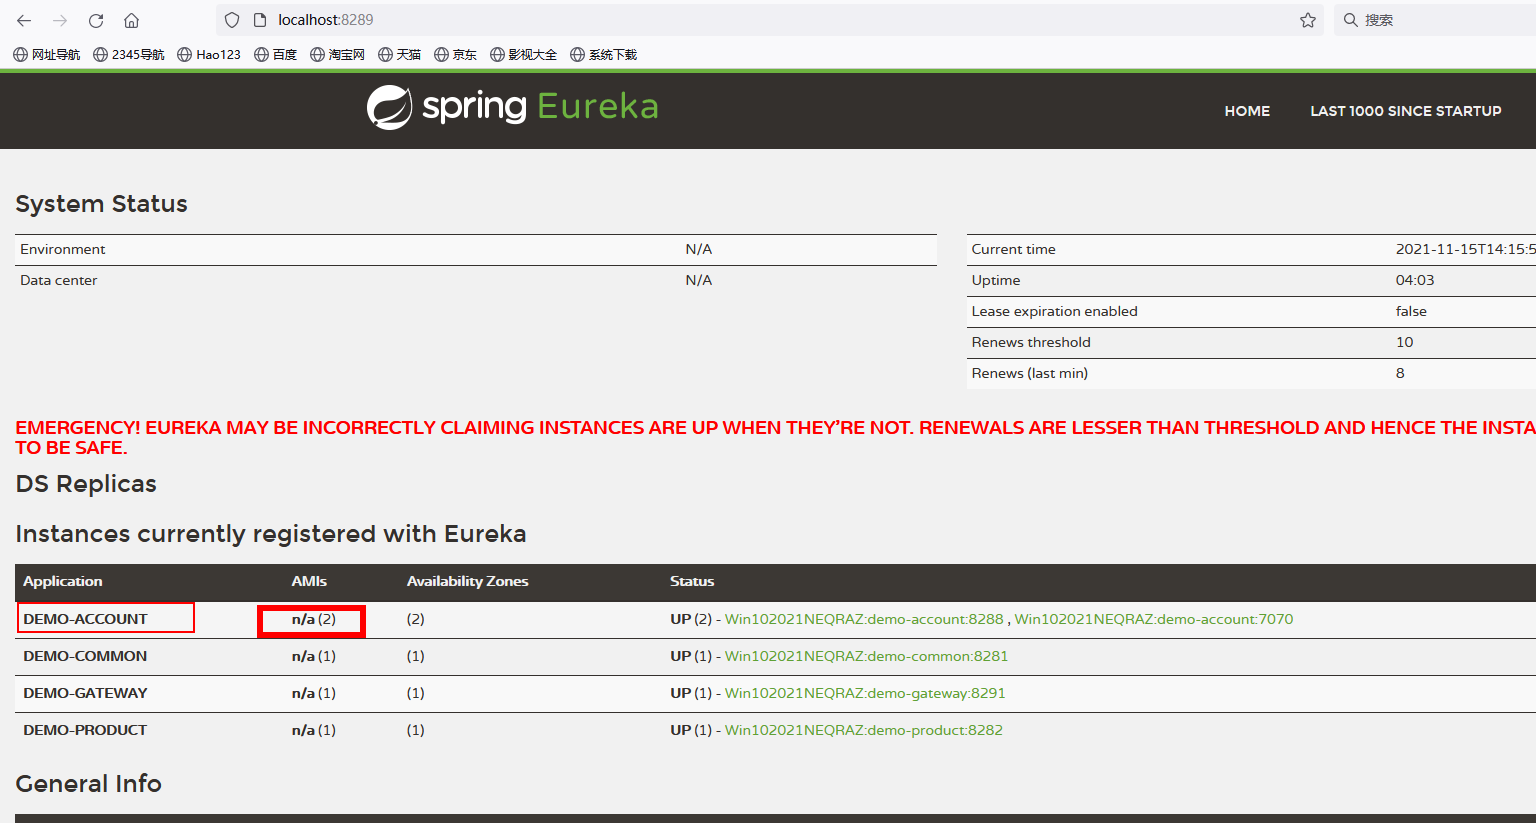Screen dimensions: 1536x823
Task: Click the Availability Zones column header
Action: coord(467,581)
